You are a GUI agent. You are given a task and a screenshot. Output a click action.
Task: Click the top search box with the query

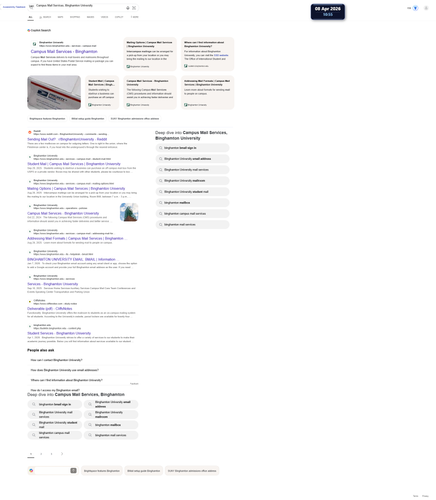(79, 6)
